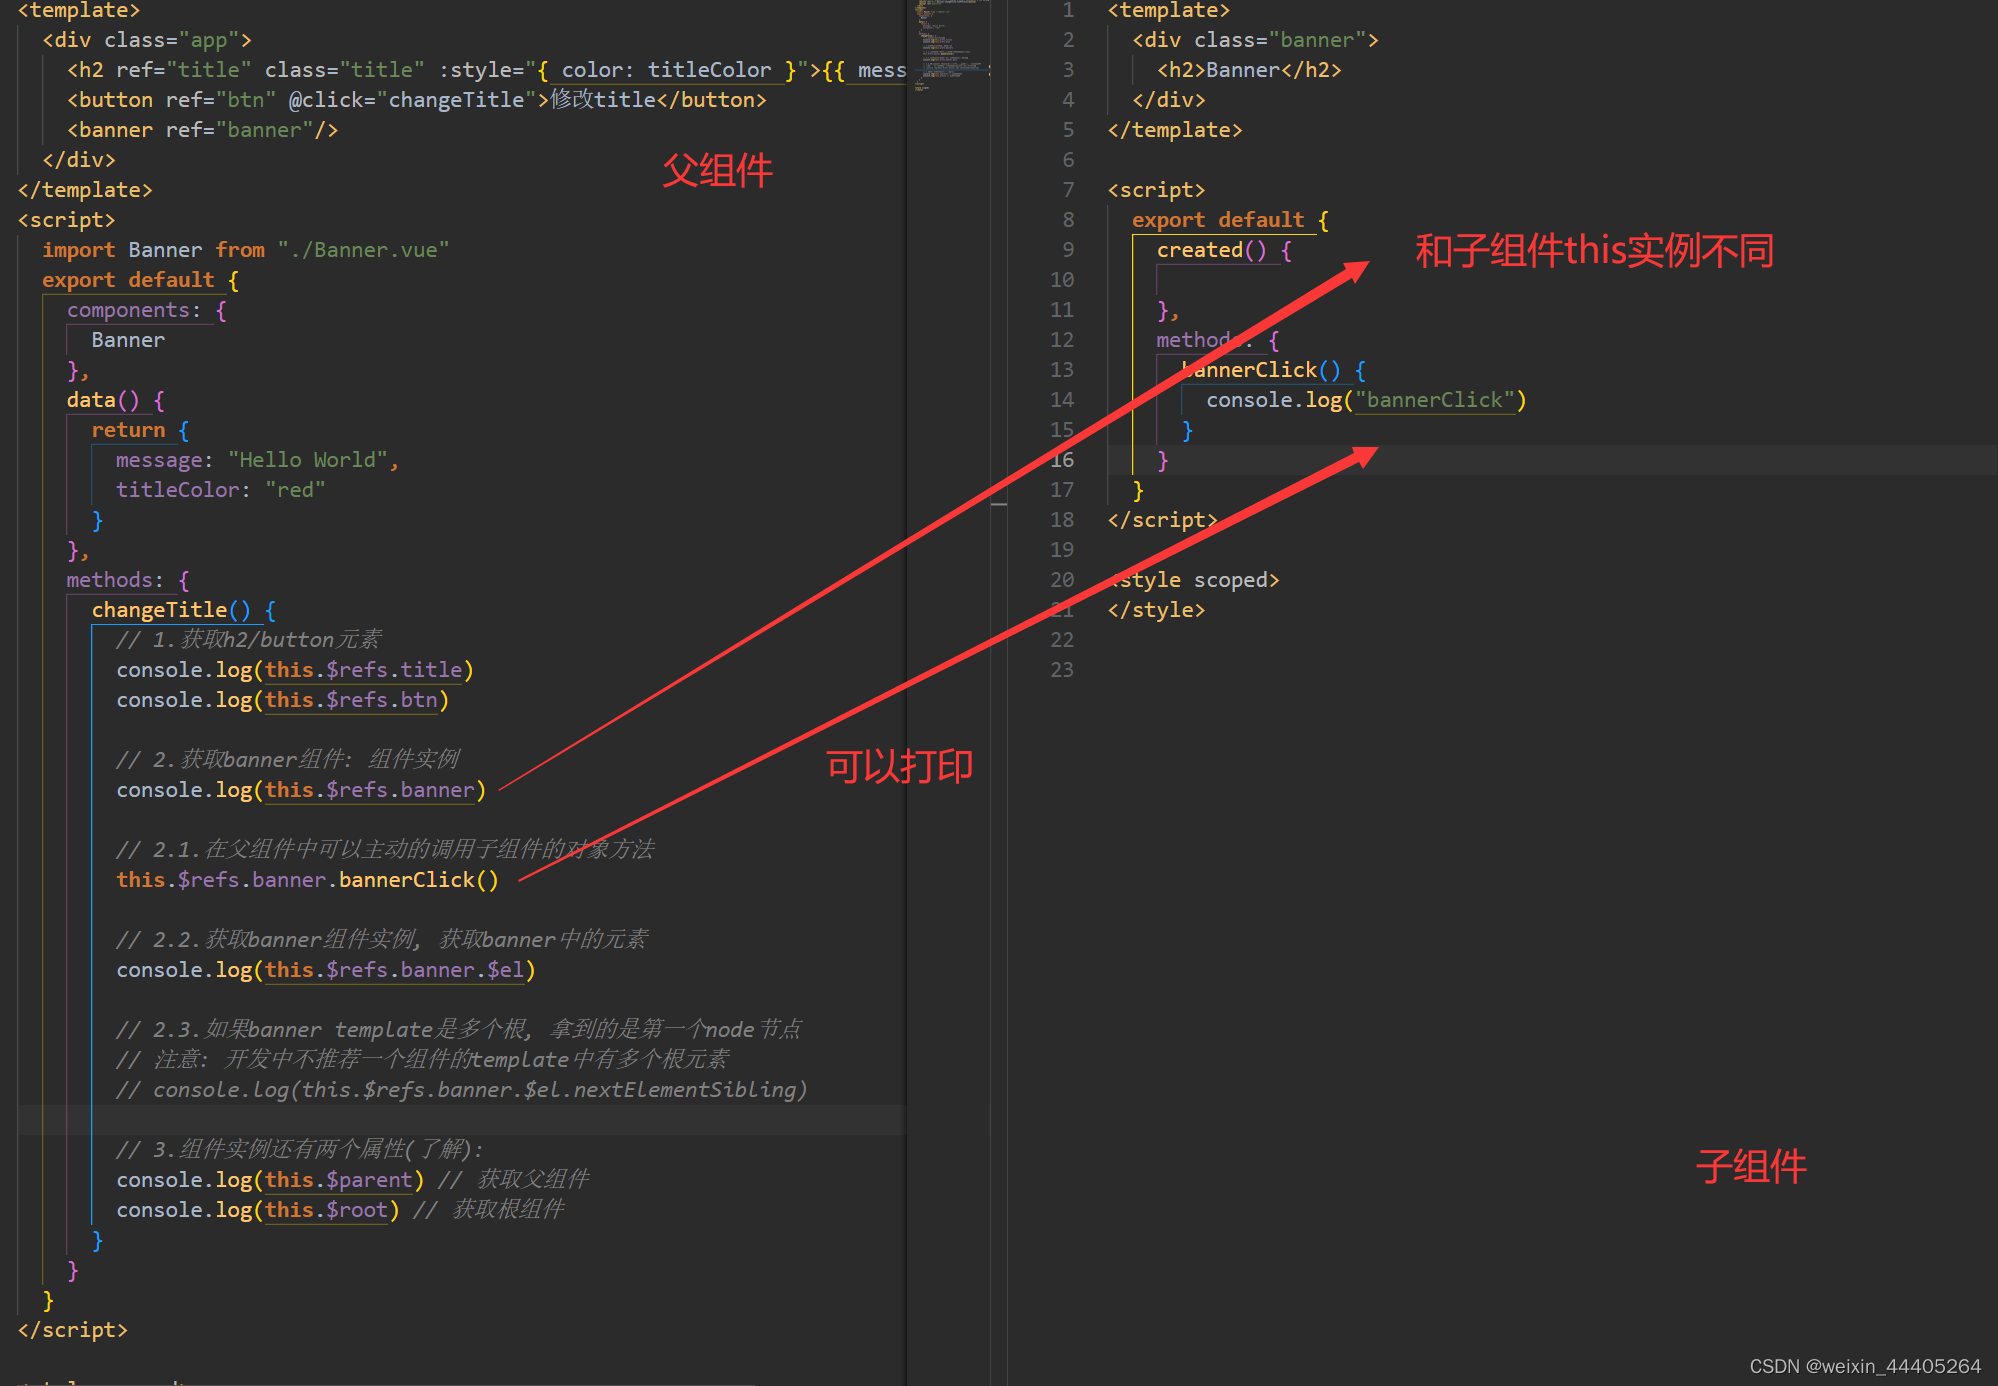Image resolution: width=1998 pixels, height=1386 pixels.
Task: Click the '</style>' closing tag
Action: 1156,610
